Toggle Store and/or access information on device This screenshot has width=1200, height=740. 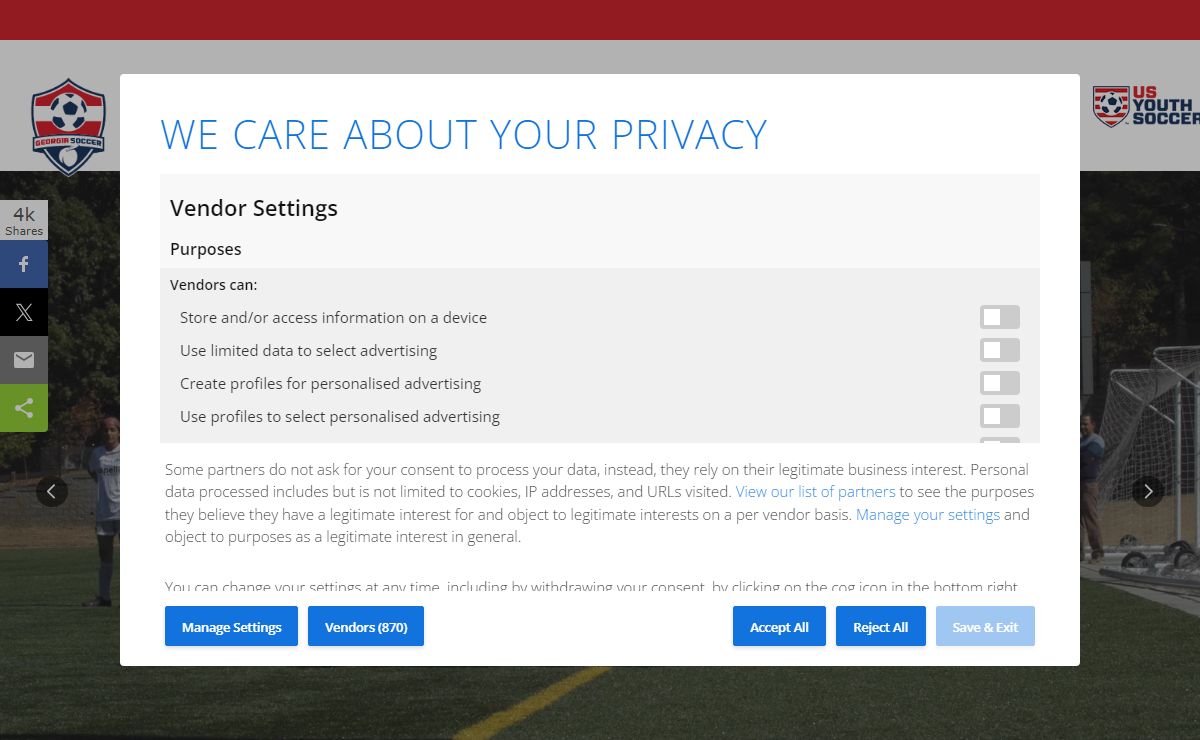point(1000,317)
